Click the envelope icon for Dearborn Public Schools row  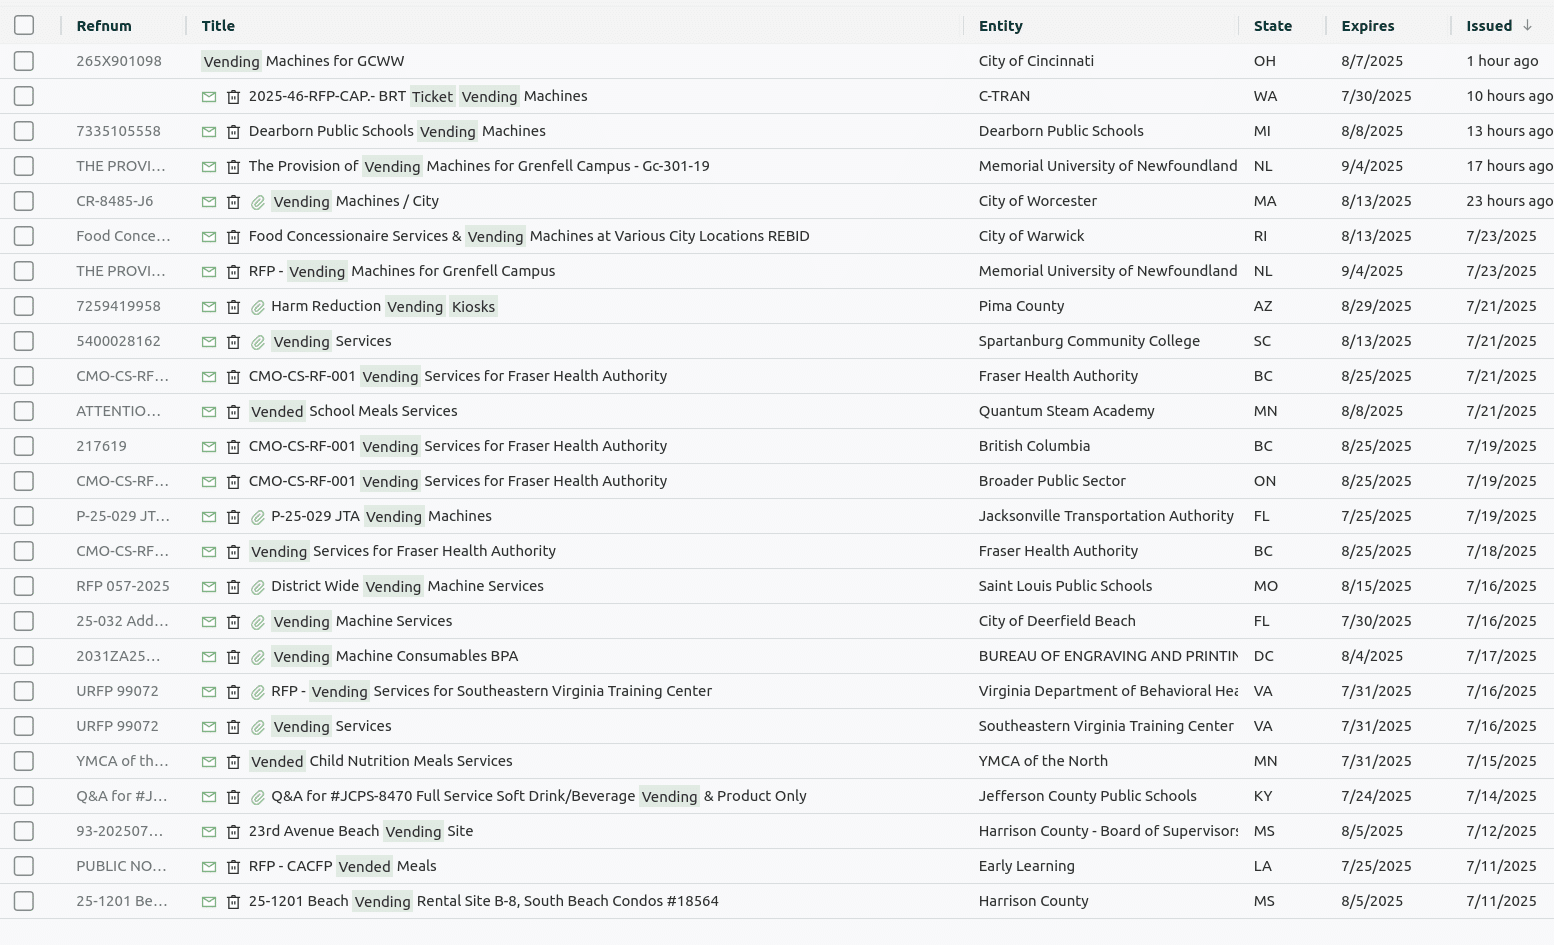[209, 132]
